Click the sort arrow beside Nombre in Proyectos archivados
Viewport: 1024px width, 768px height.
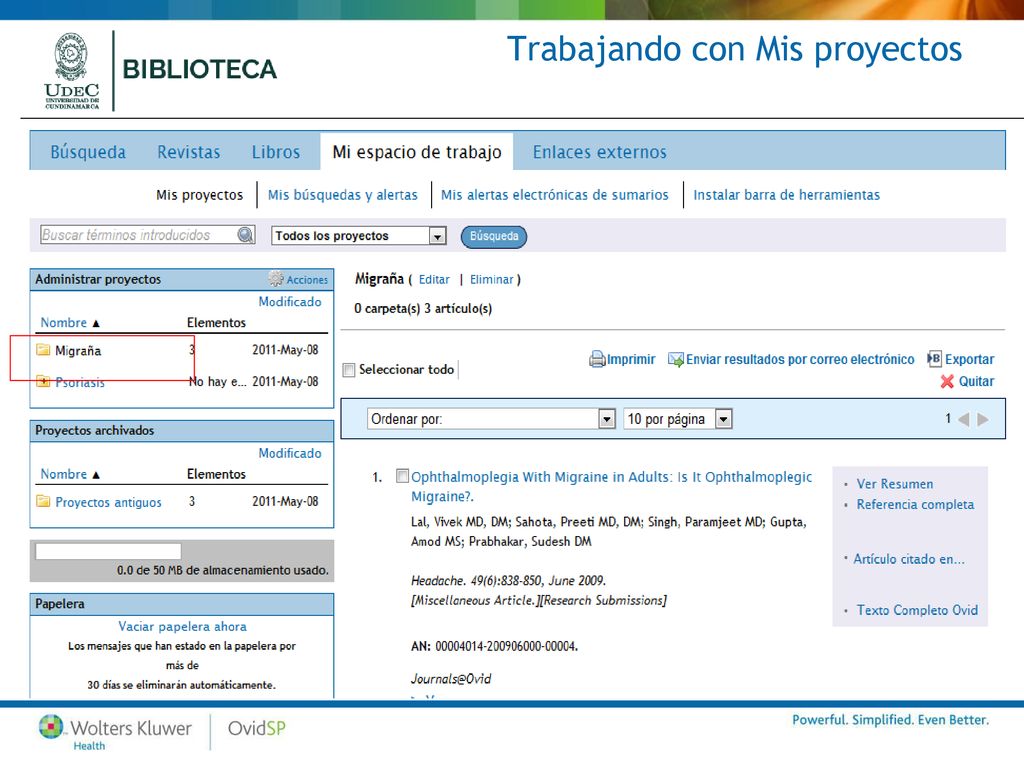point(96,475)
